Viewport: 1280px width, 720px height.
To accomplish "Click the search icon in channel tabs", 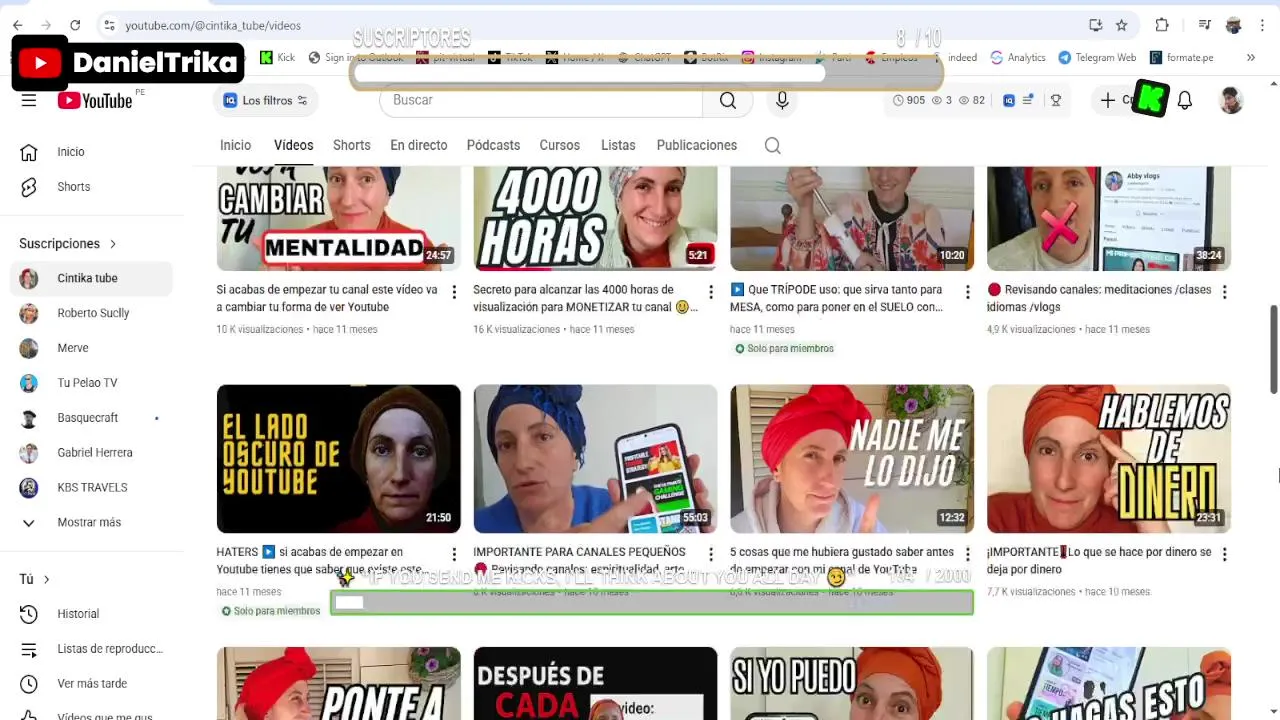I will [x=772, y=145].
